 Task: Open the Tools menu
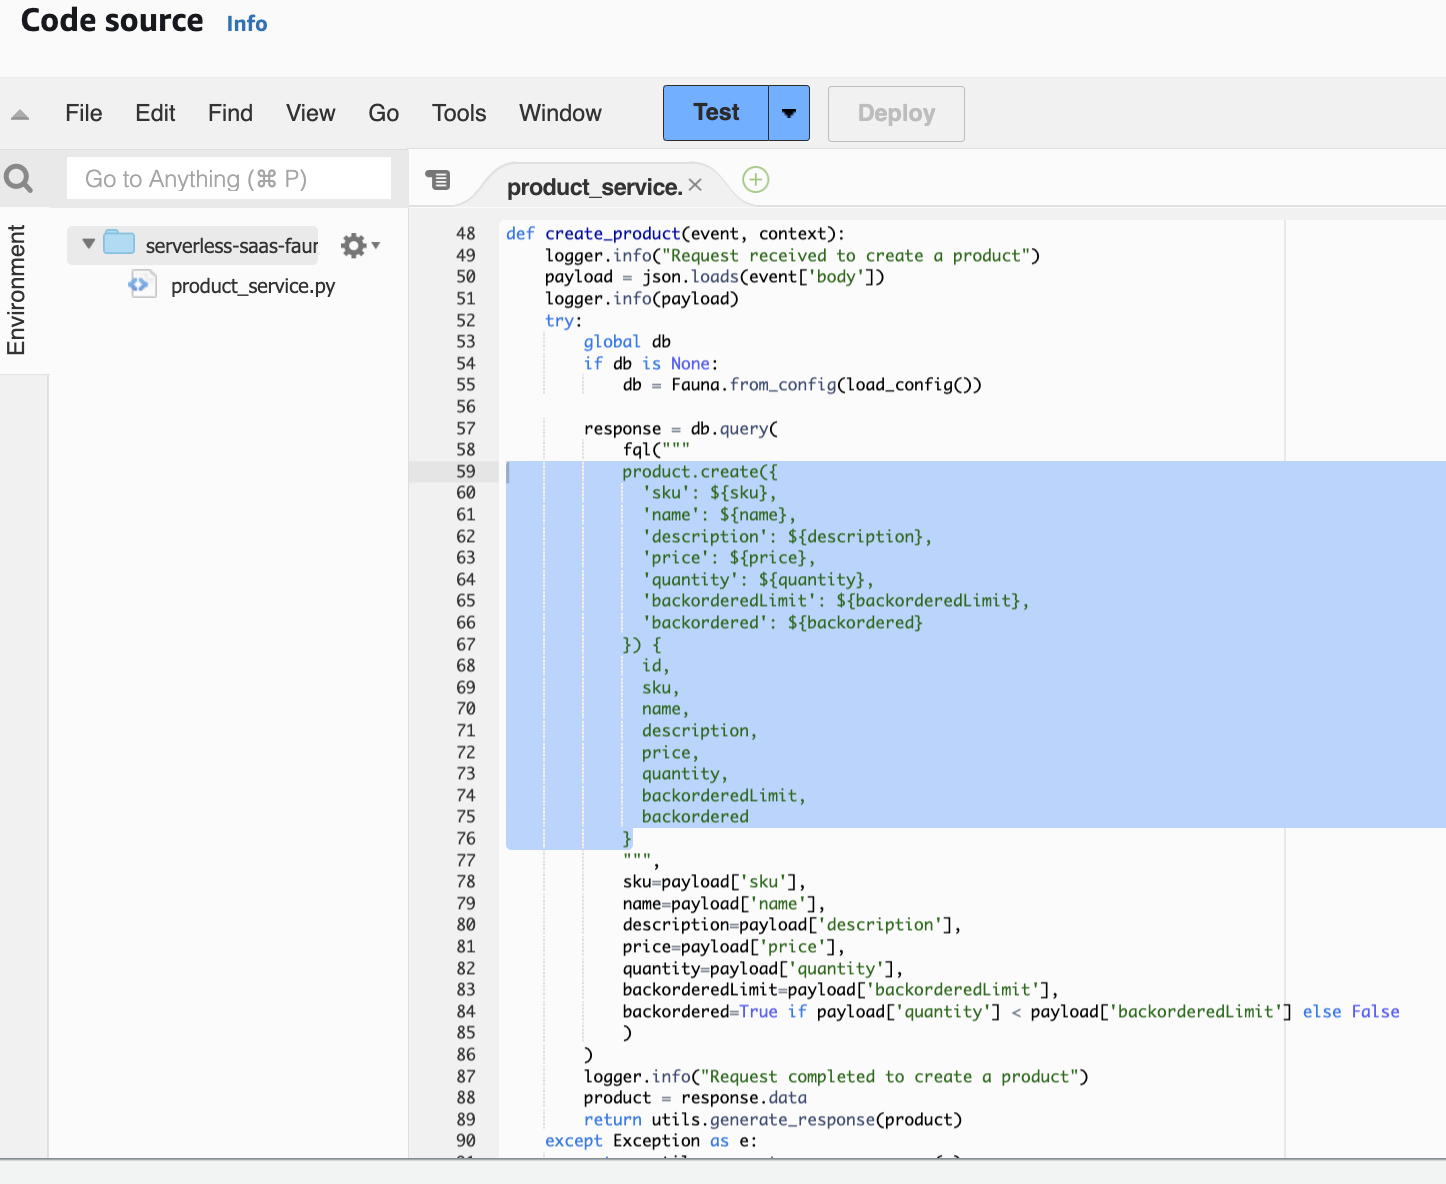coord(459,113)
